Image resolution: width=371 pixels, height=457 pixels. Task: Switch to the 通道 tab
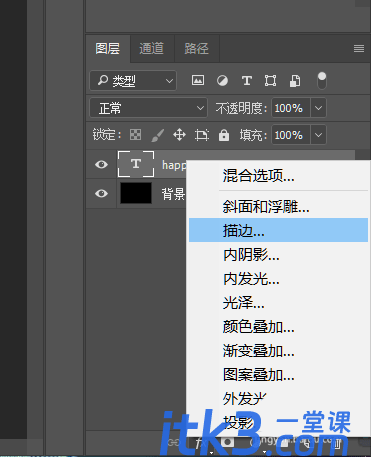[x=152, y=49]
